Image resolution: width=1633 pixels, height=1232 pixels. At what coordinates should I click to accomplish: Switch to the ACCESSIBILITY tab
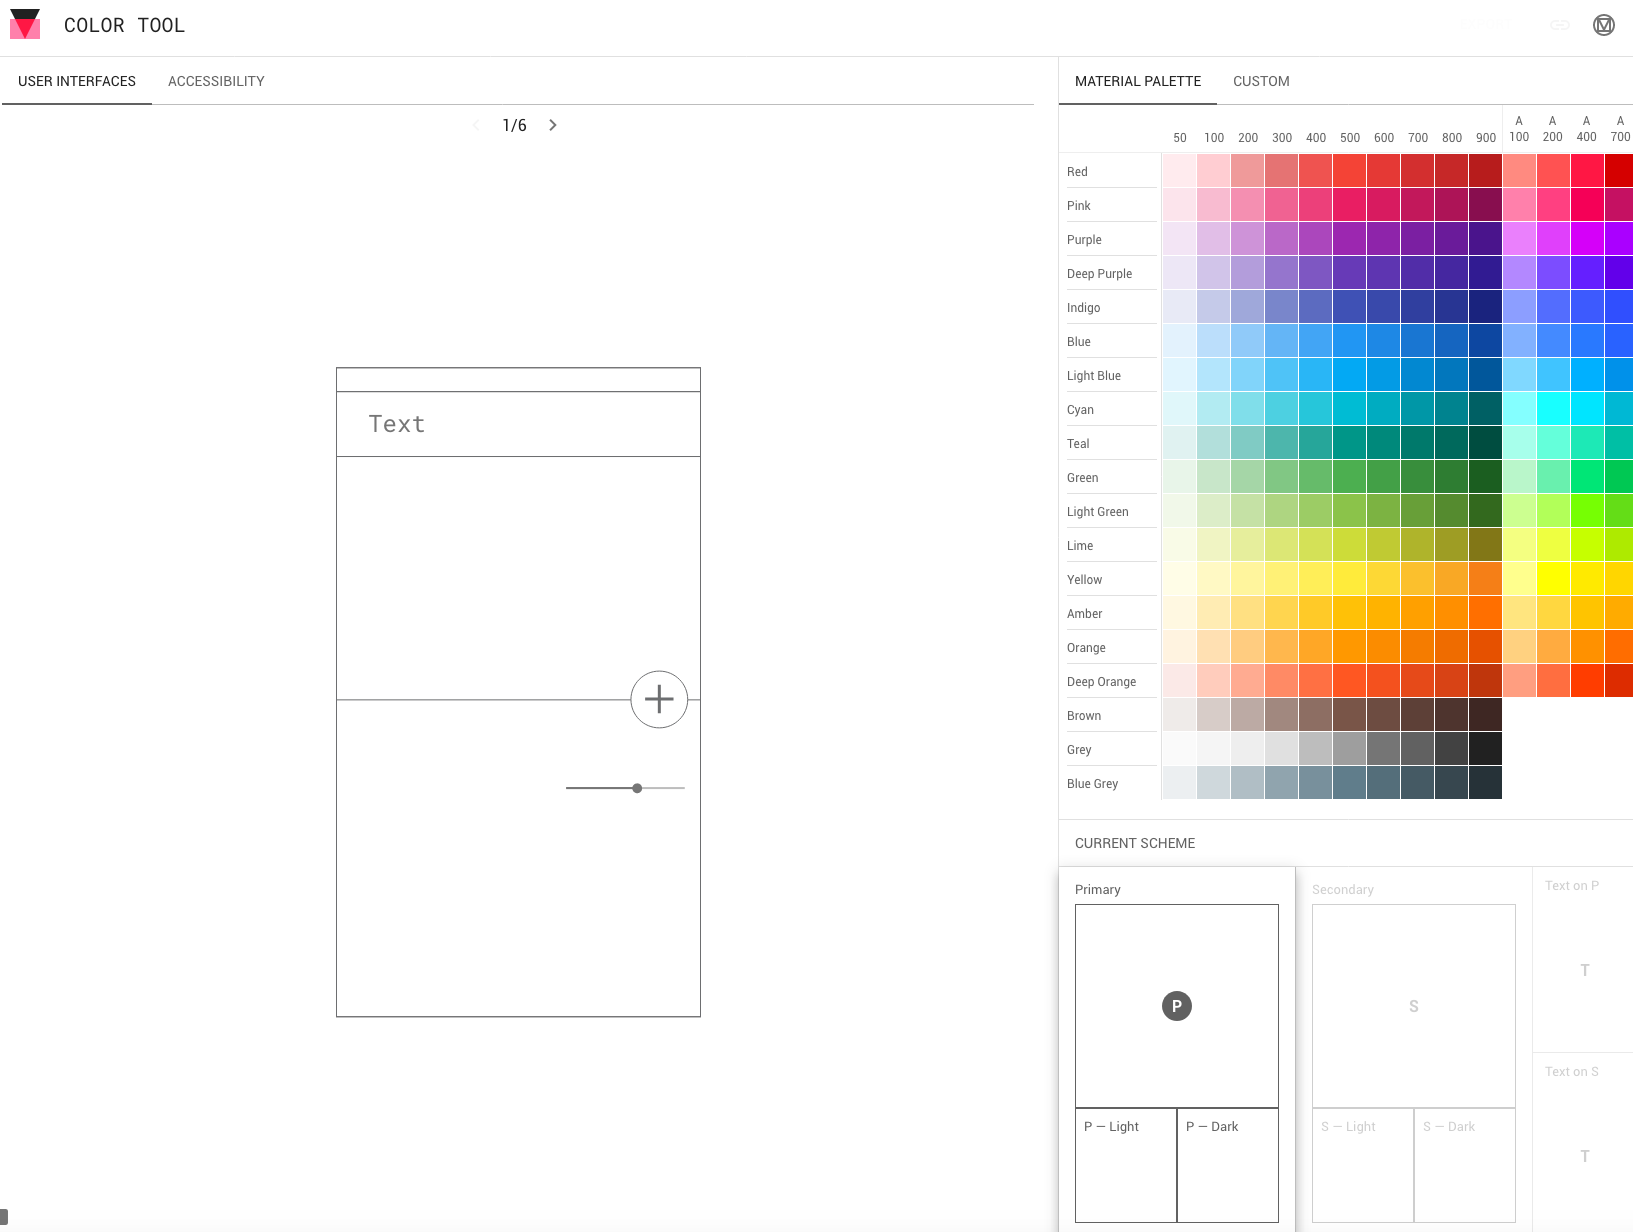click(216, 81)
